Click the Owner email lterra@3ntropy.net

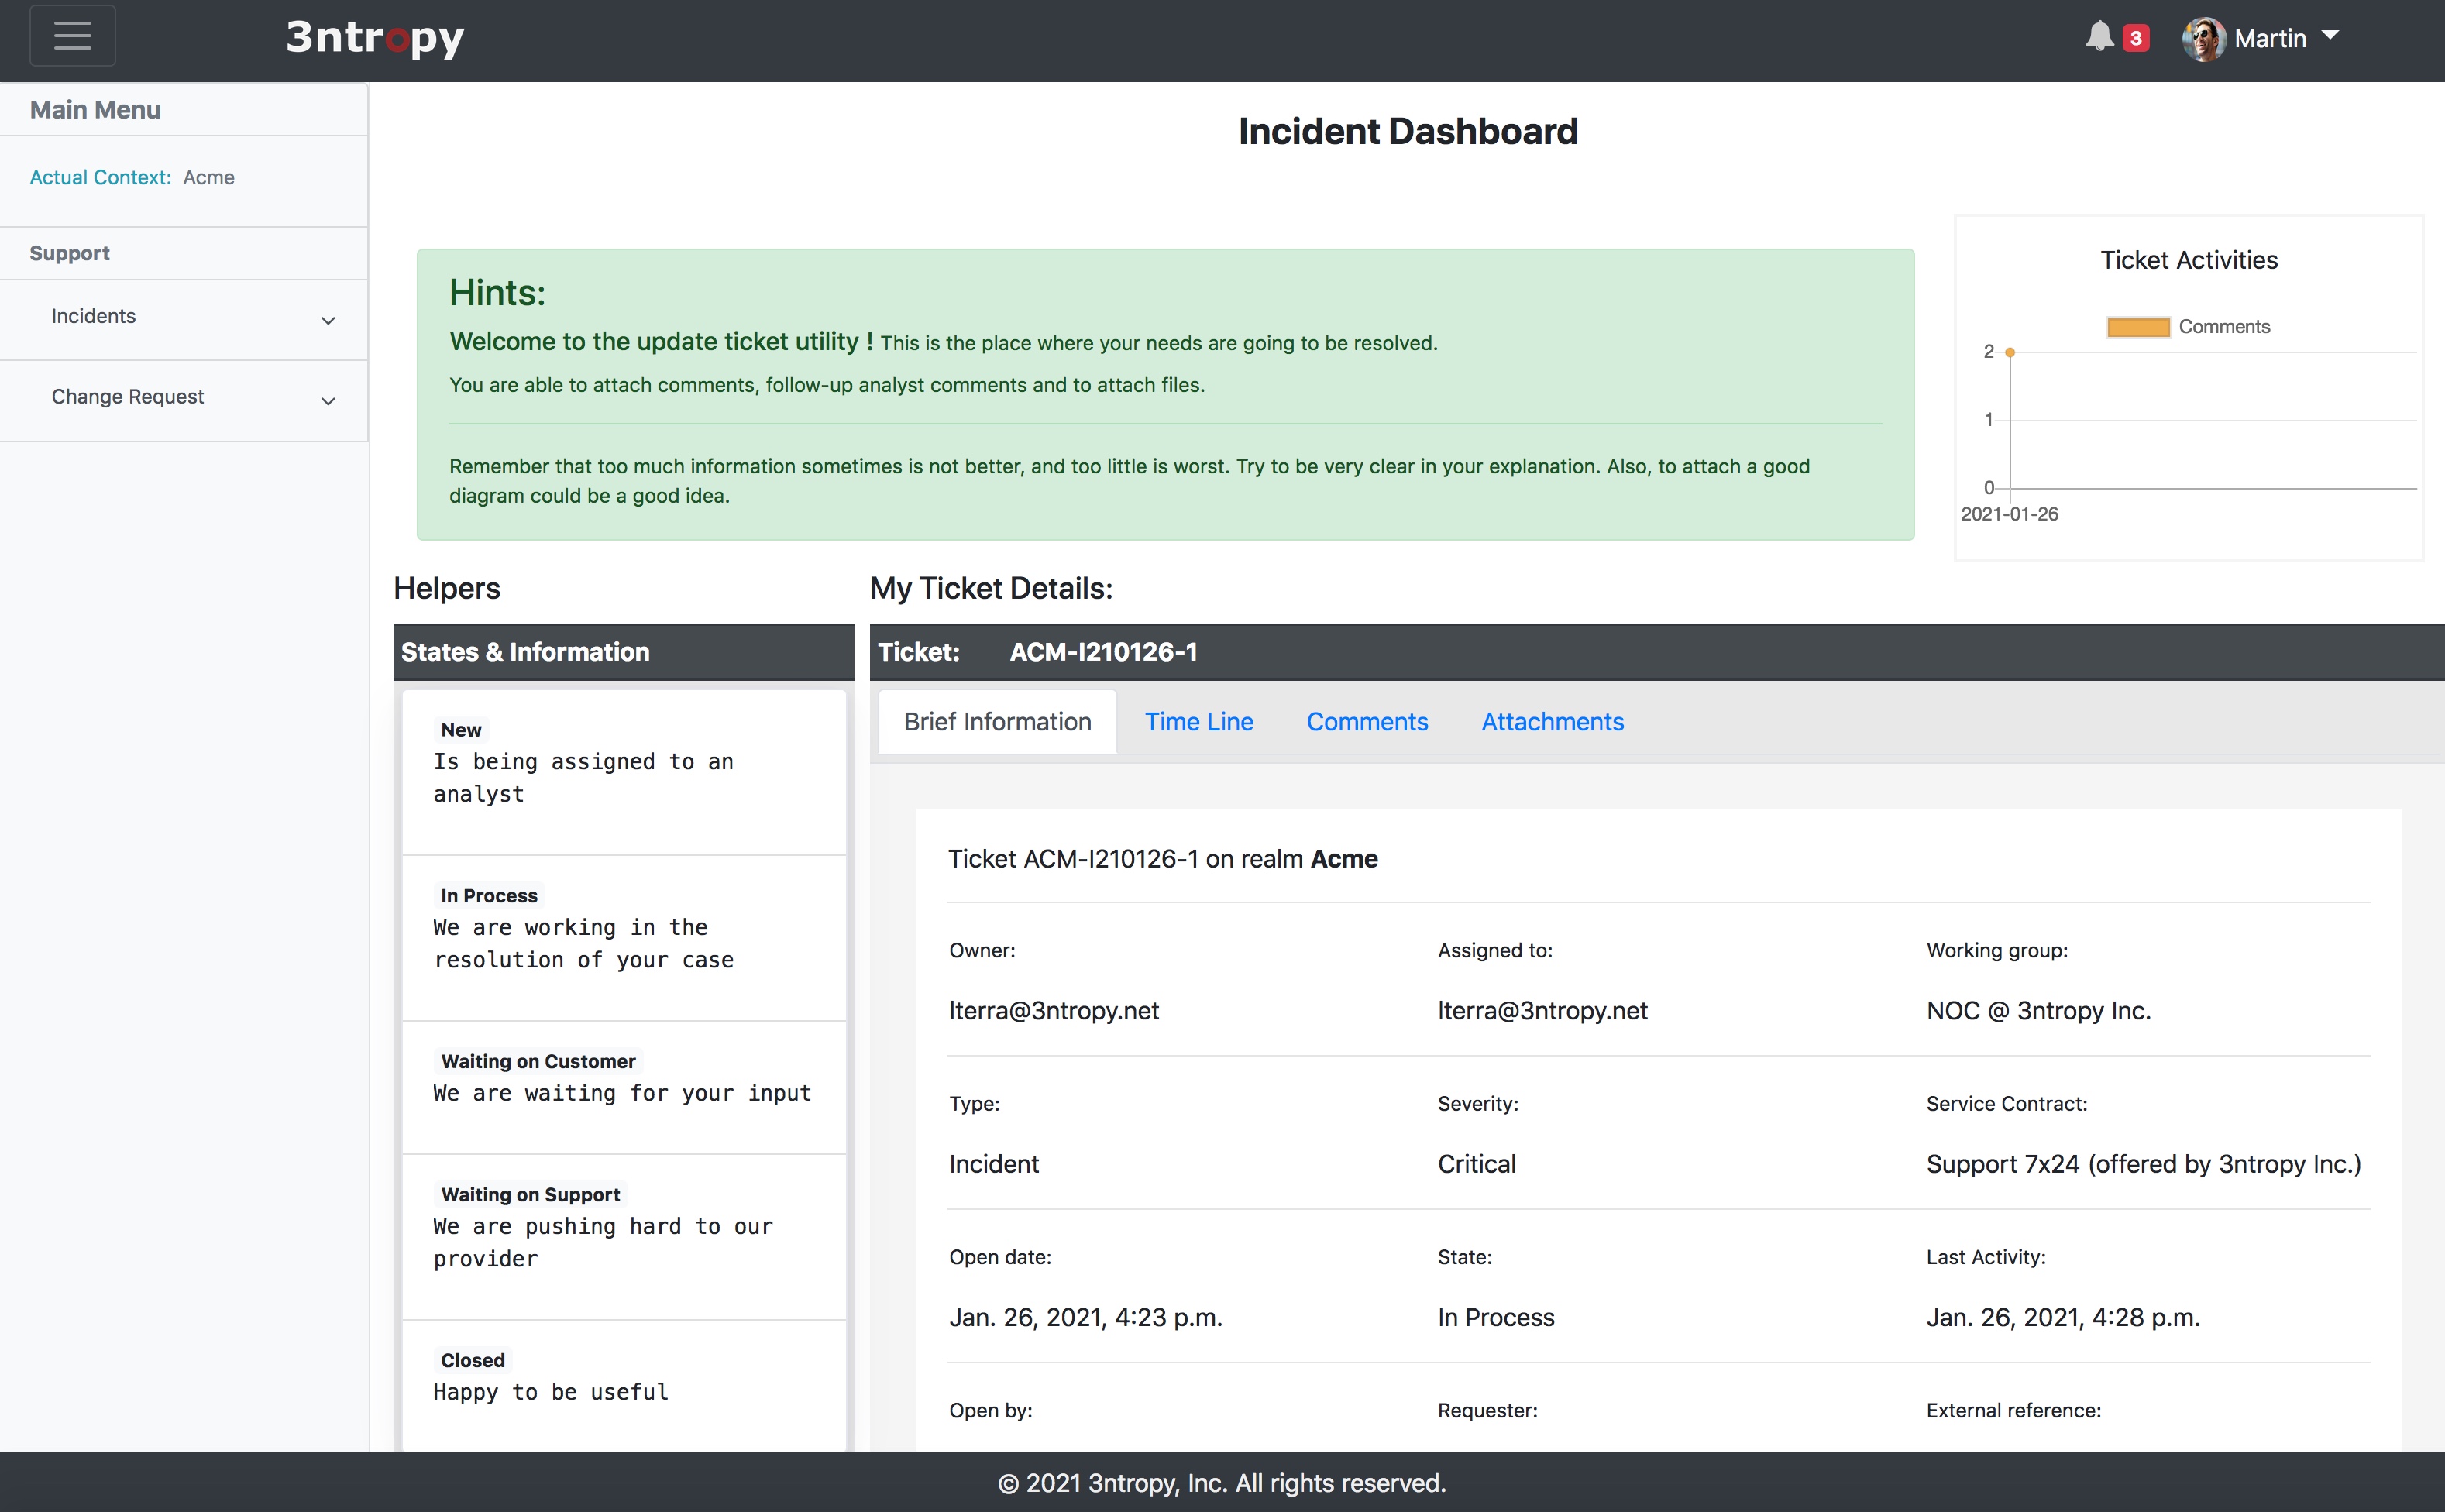tap(1054, 1011)
